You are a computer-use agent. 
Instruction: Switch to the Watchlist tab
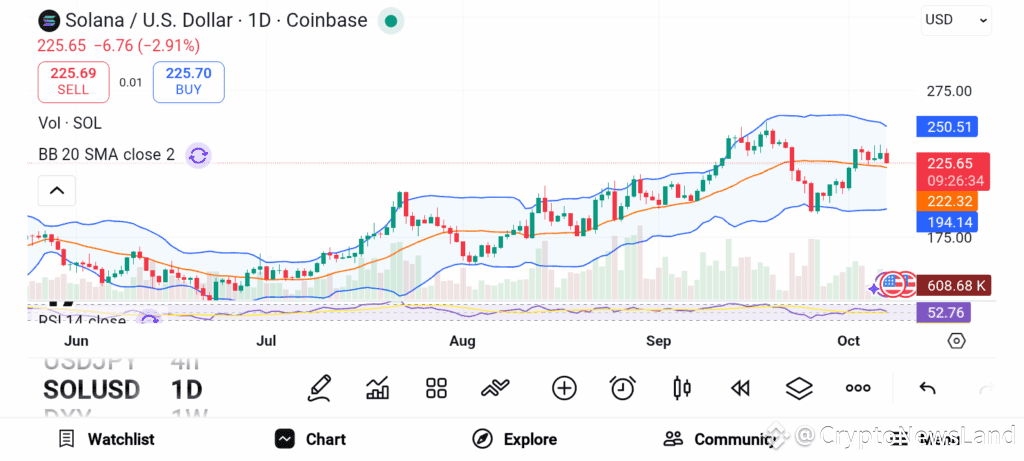(x=106, y=439)
